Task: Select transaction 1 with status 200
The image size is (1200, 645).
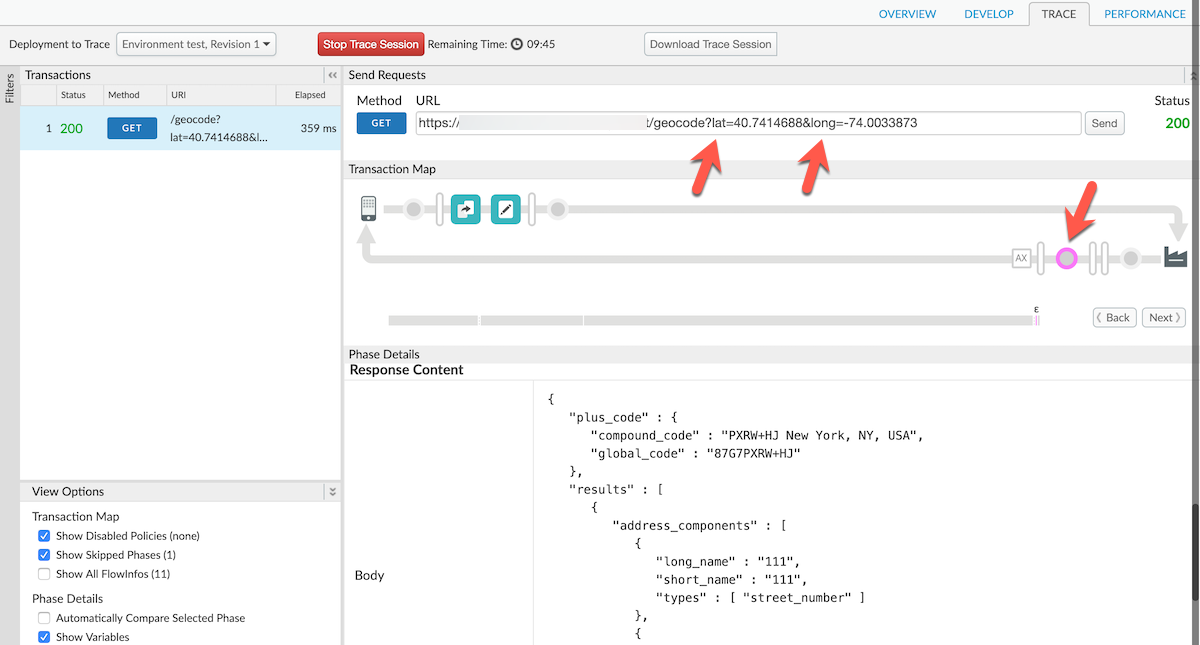Action: click(x=181, y=128)
